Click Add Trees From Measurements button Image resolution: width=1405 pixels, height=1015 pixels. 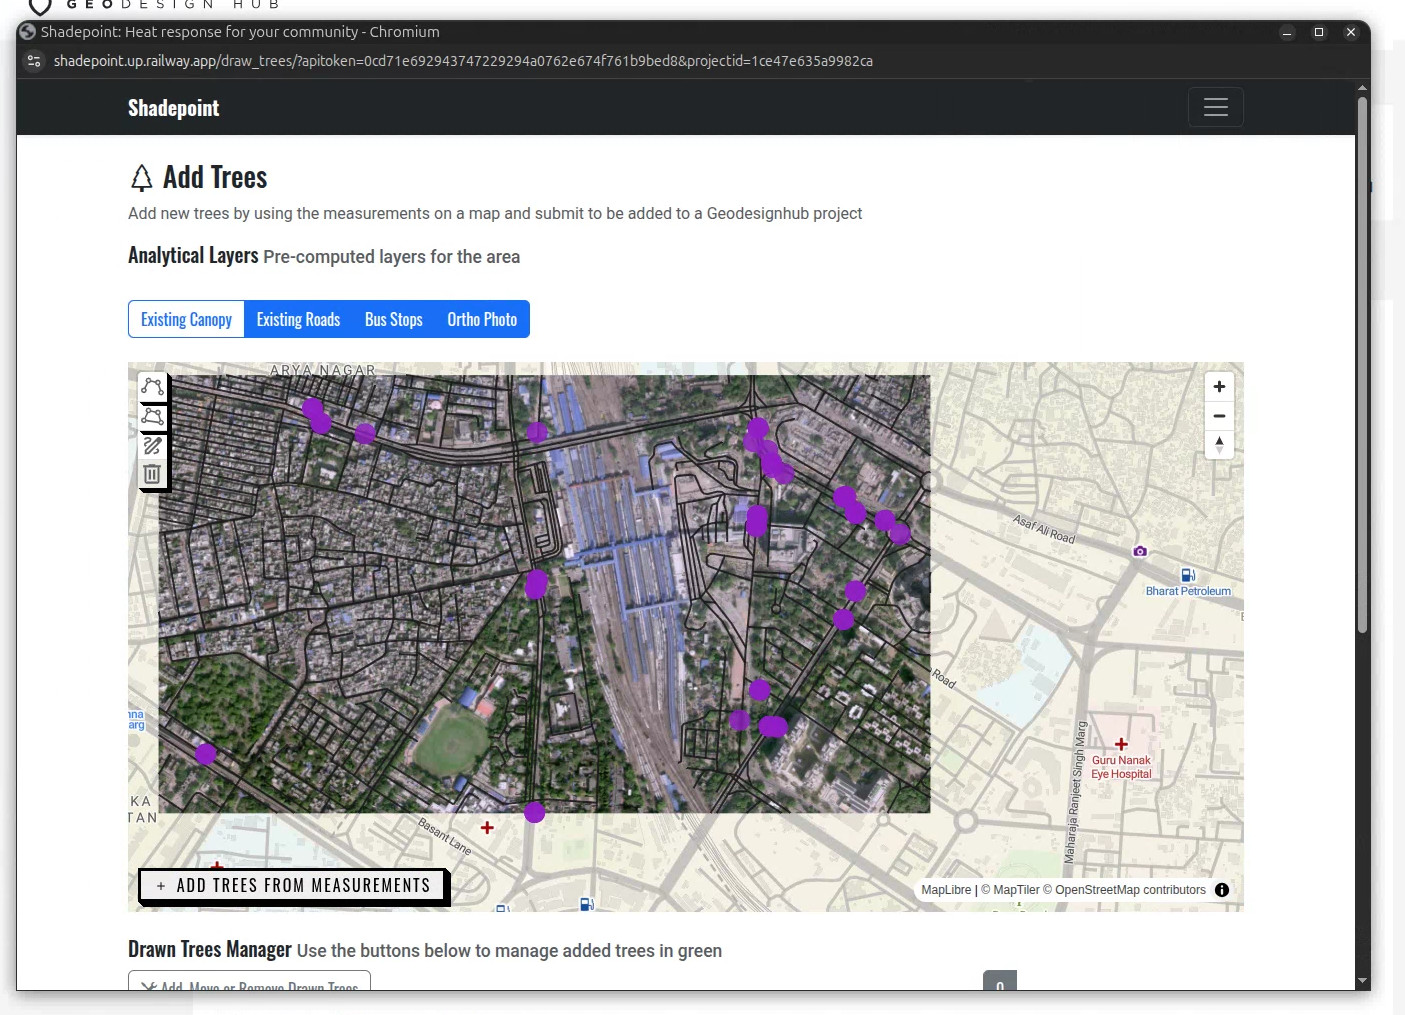293,886
